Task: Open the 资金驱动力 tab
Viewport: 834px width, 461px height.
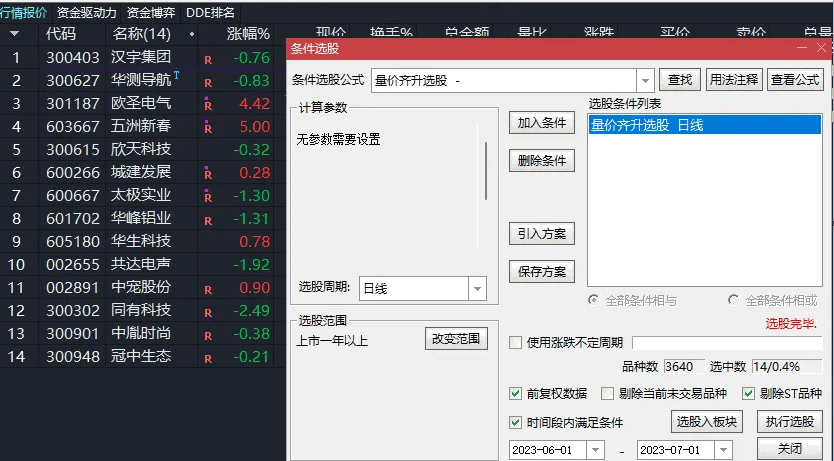Action: click(86, 13)
